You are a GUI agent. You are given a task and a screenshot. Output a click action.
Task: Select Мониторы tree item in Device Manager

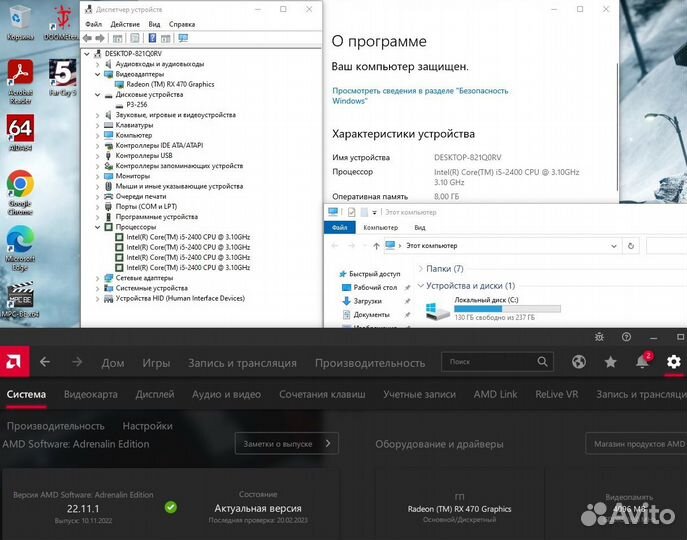click(x=132, y=176)
